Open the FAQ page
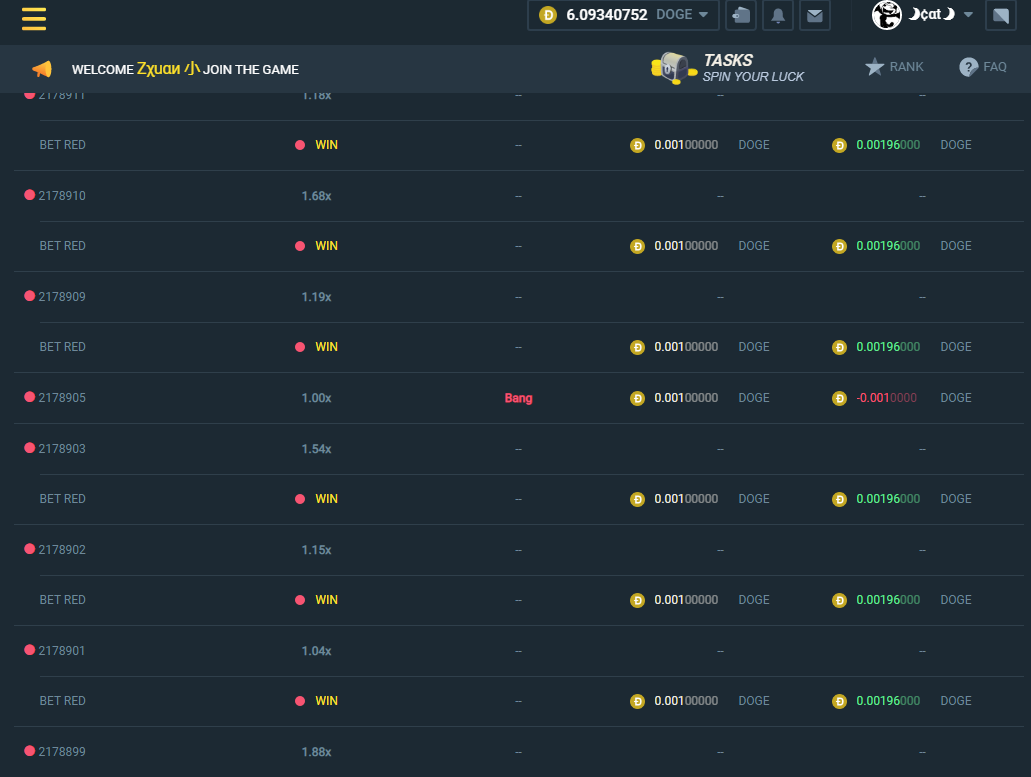The height and width of the screenshot is (777, 1031). (x=983, y=67)
